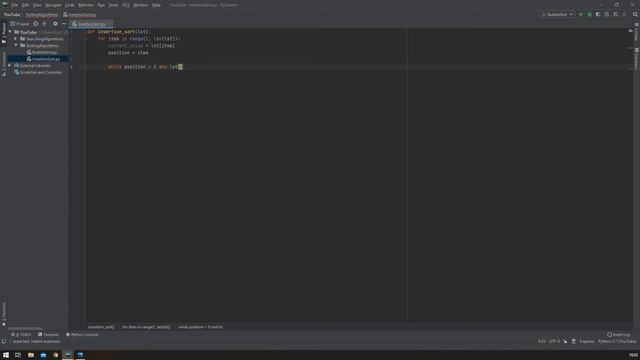Open Search Everywhere magnifier icon
Viewport: 640px width, 360px height.
635,14
